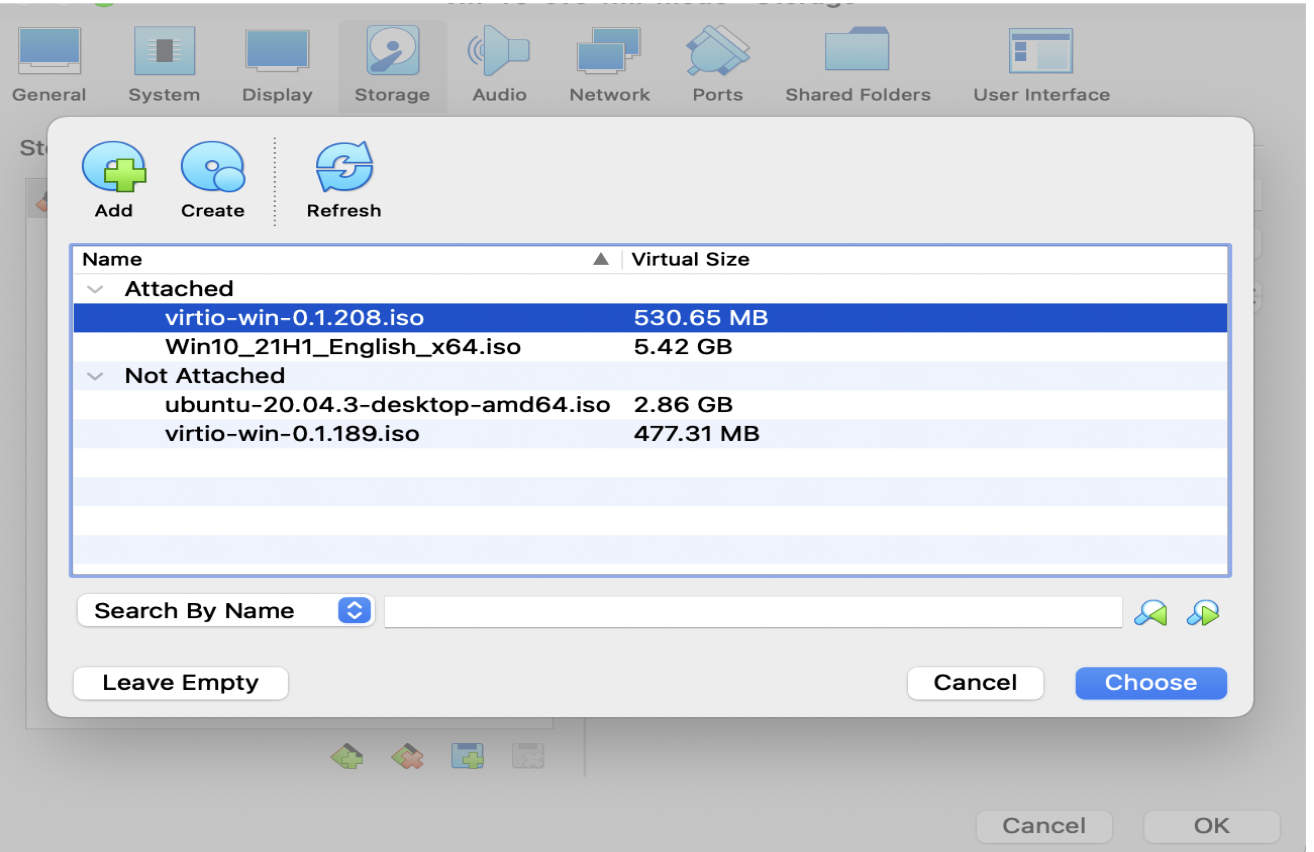
Task: Open the Search By Name dropdown
Action: (225, 610)
